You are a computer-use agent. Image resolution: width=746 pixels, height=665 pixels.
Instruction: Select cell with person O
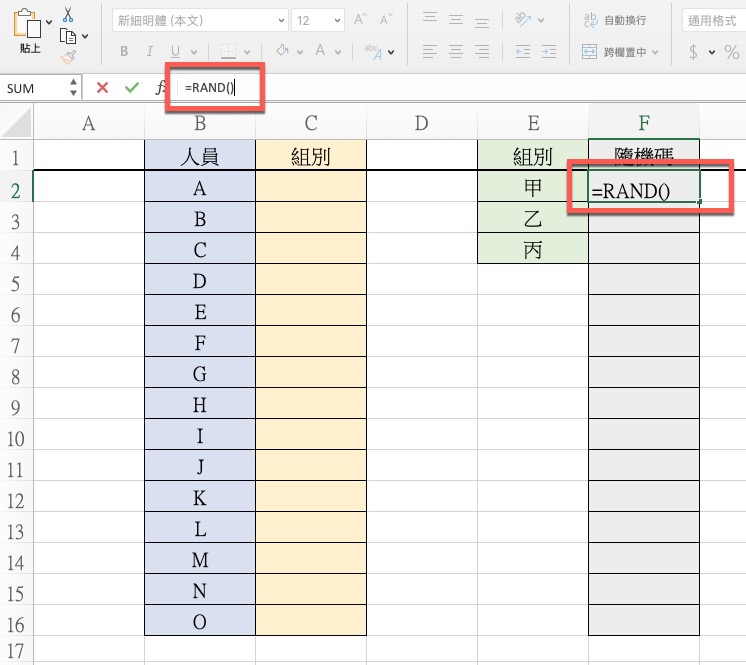coord(200,620)
